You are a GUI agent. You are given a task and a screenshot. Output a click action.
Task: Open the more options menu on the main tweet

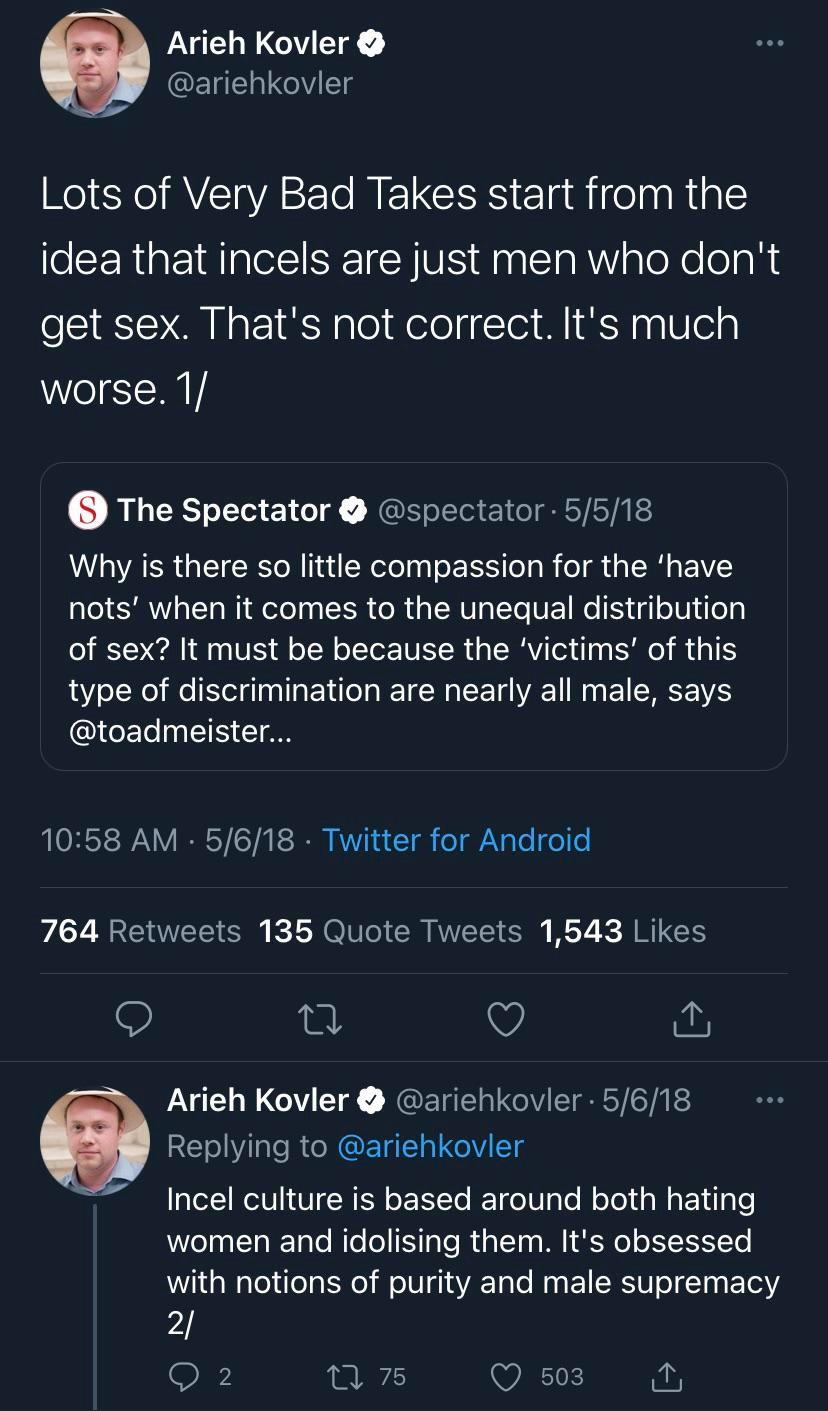tap(769, 43)
